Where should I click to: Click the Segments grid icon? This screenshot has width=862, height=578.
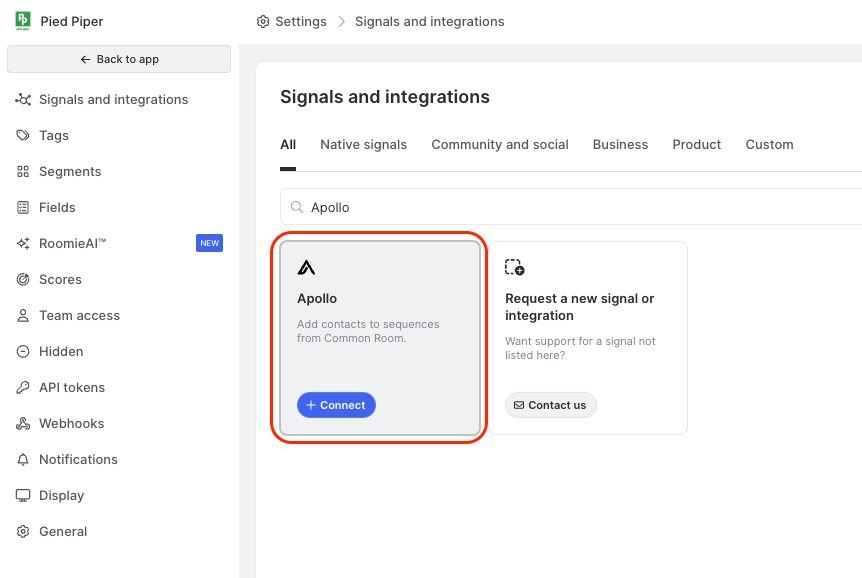click(x=23, y=172)
